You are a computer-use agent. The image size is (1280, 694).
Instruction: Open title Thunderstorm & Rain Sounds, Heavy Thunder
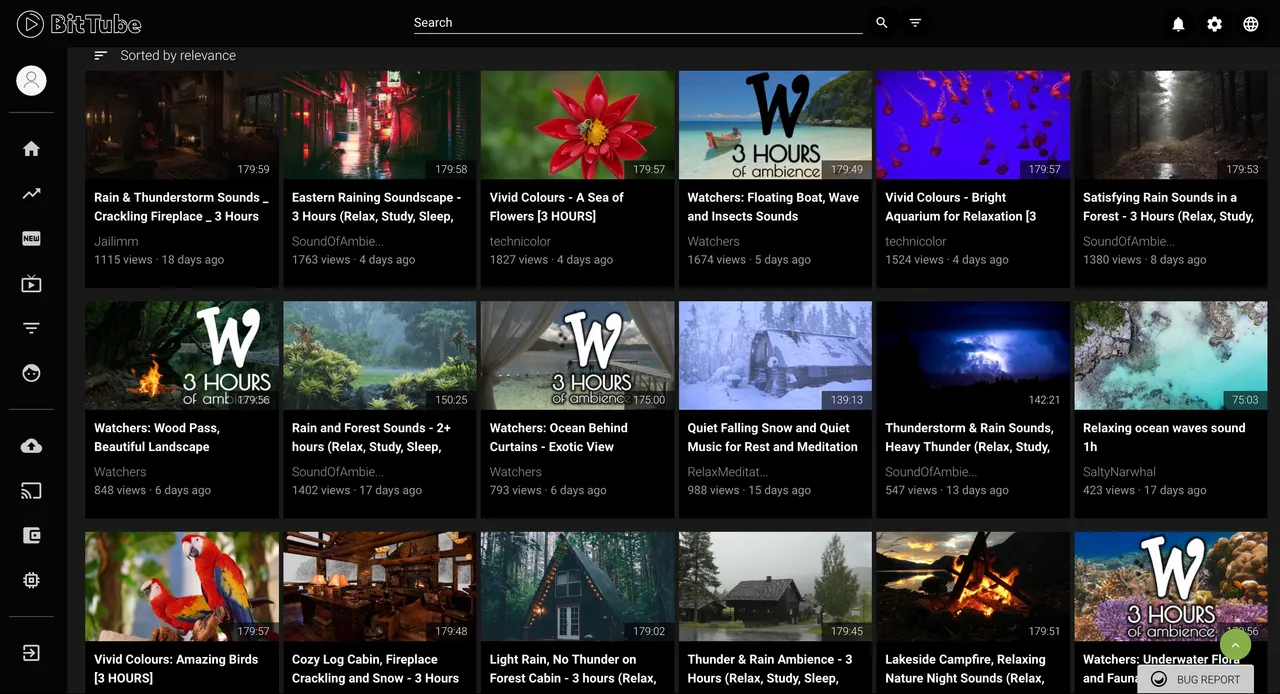(969, 437)
